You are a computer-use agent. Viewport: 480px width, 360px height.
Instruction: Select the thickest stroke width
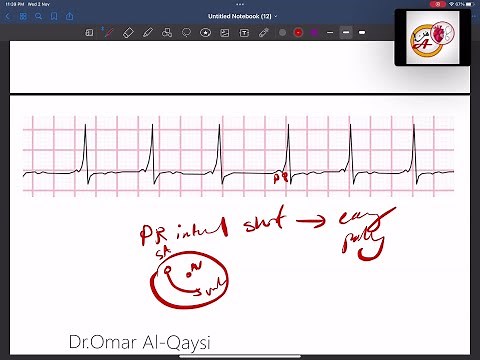pyautogui.click(x=362, y=33)
